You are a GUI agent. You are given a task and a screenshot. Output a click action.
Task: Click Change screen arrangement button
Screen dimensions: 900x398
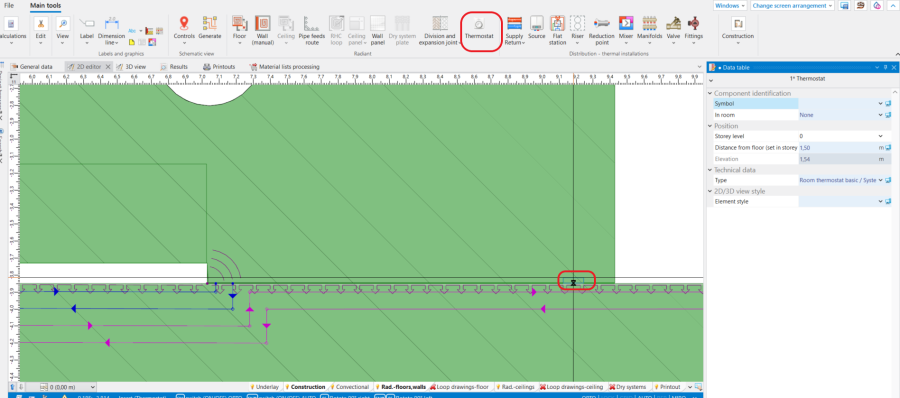(x=792, y=5)
